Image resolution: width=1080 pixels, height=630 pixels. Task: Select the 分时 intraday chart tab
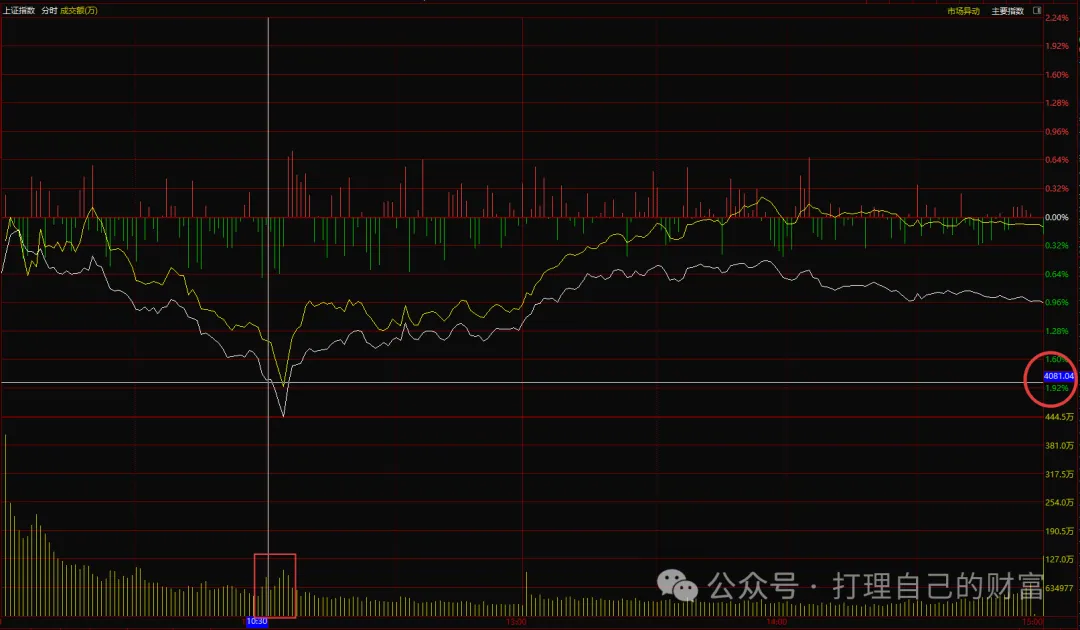[x=50, y=10]
